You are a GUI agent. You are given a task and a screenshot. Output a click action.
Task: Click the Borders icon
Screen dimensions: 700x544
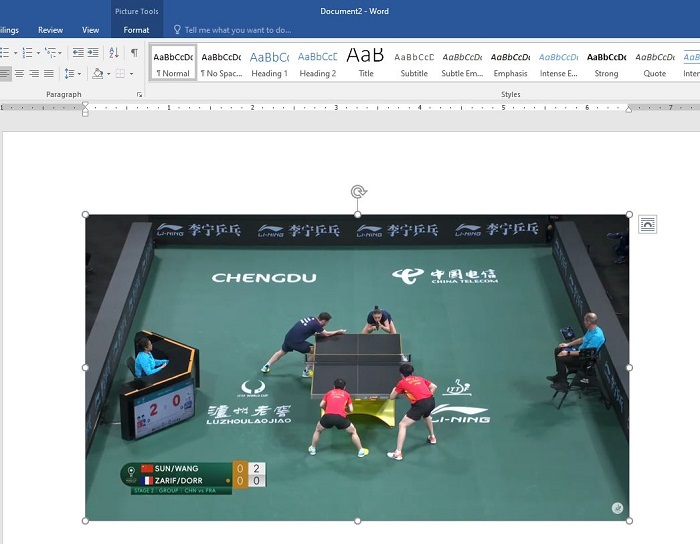click(x=120, y=73)
